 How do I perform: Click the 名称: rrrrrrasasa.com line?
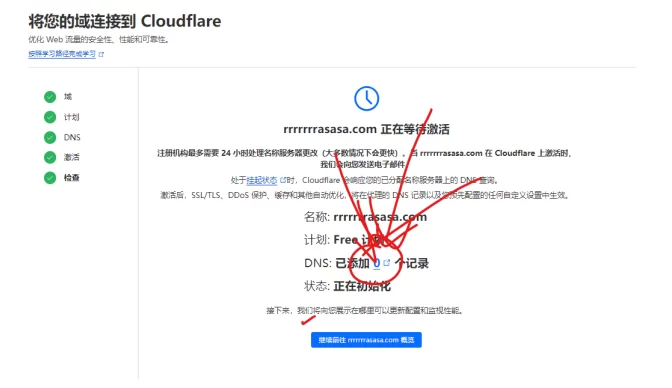tap(366, 217)
